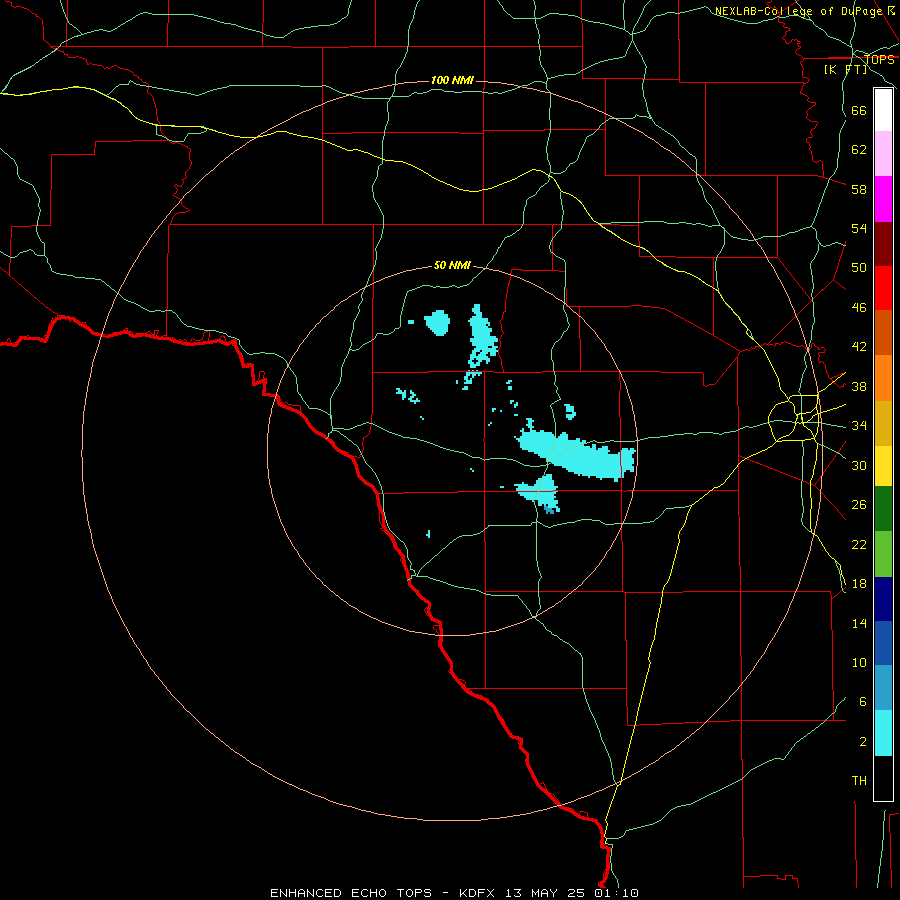Click the '50' legend value
The height and width of the screenshot is (900, 900).
(x=859, y=267)
